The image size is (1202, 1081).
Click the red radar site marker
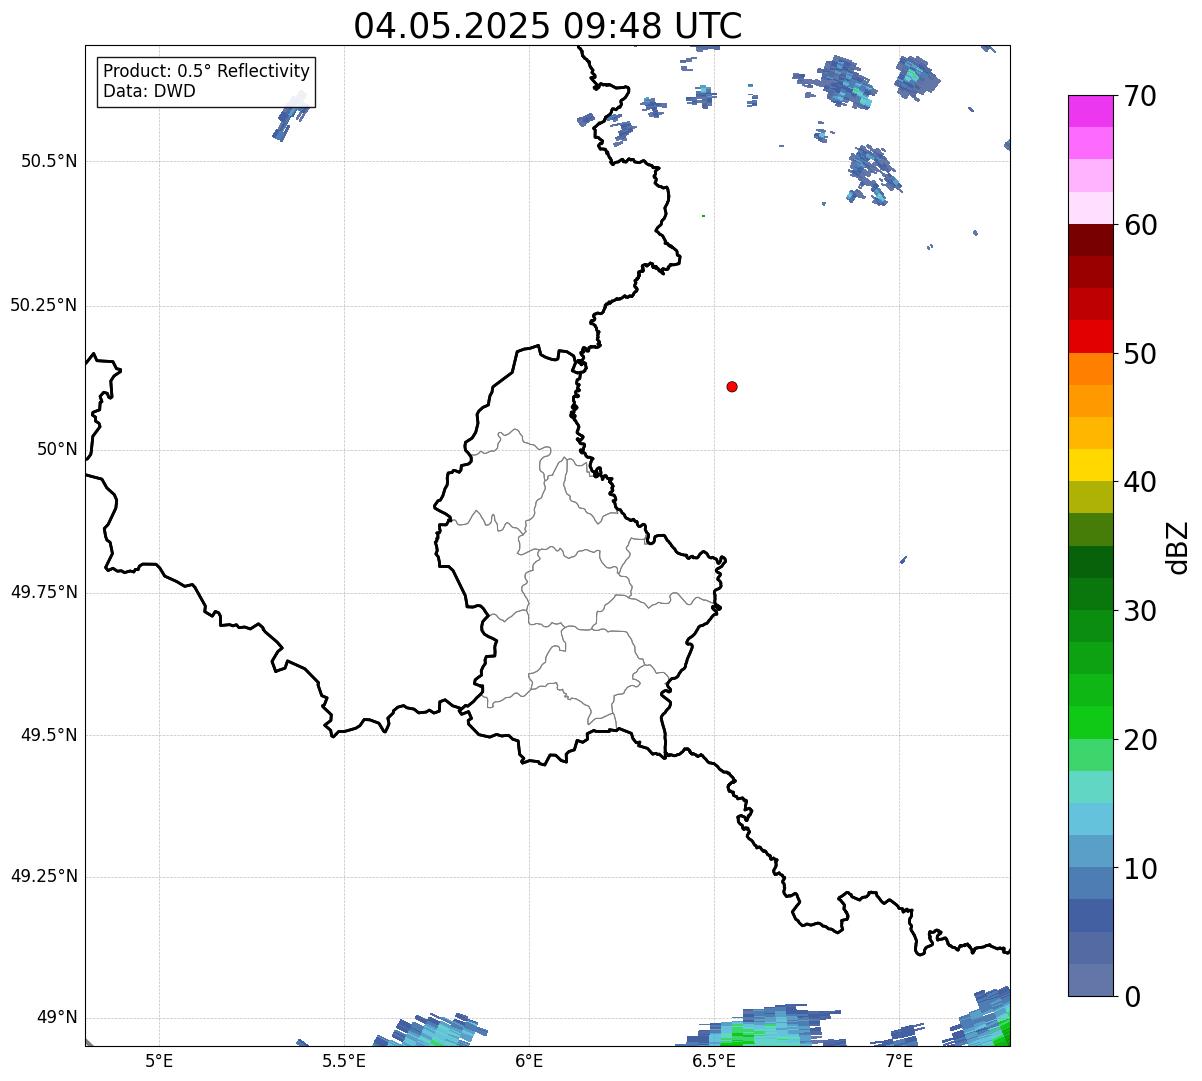(732, 386)
